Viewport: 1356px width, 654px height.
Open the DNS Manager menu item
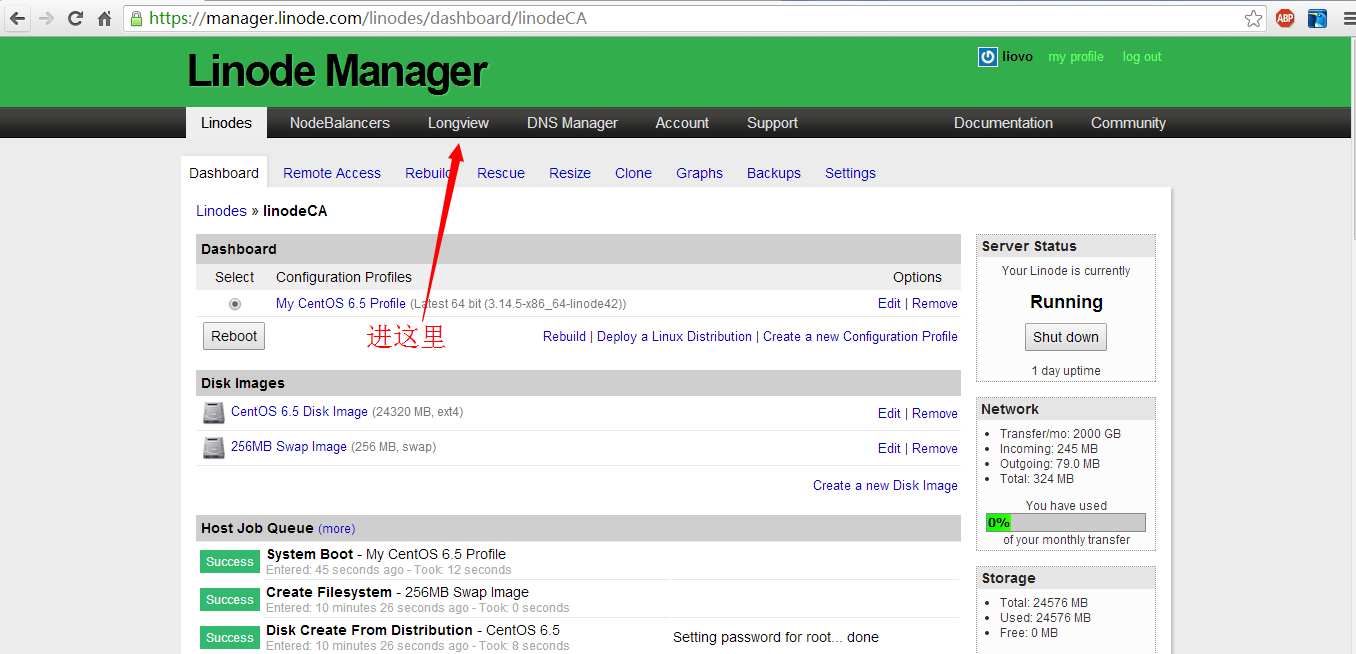point(572,123)
